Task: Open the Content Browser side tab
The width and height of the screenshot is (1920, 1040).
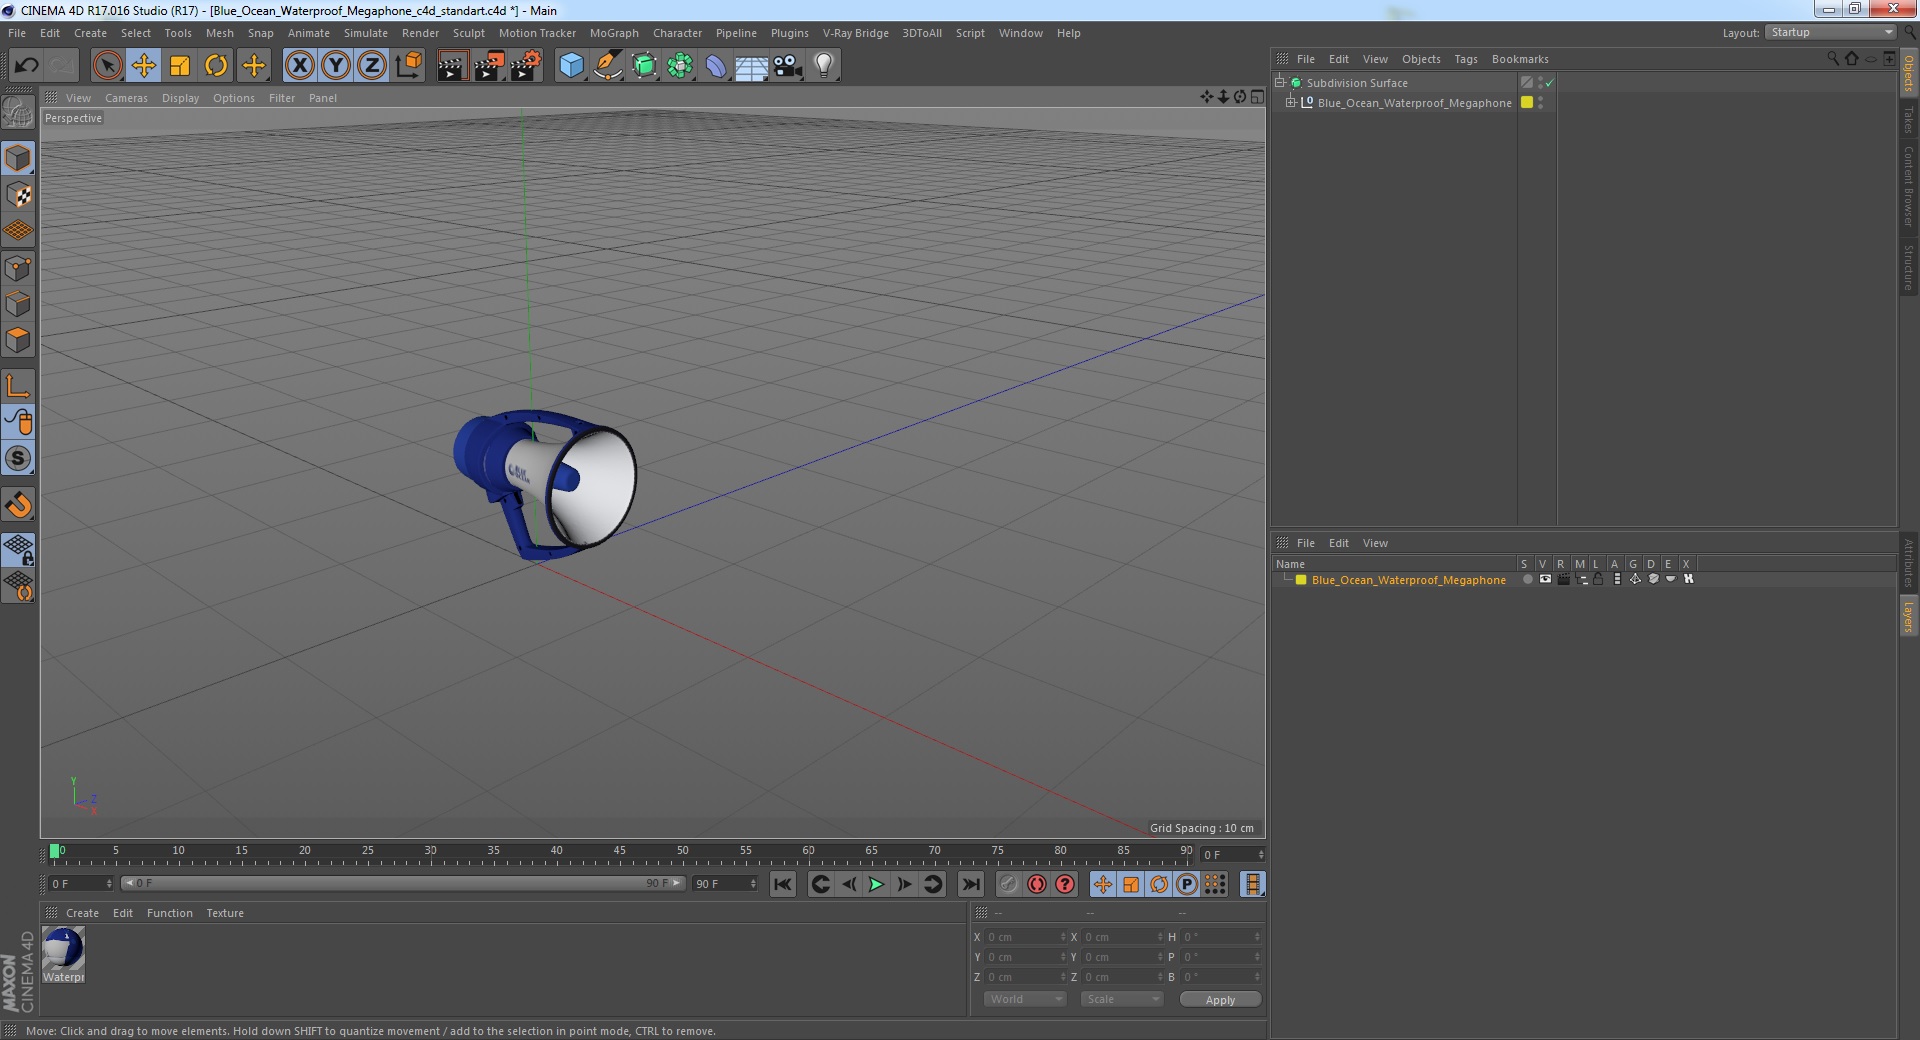Action: click(x=1908, y=186)
